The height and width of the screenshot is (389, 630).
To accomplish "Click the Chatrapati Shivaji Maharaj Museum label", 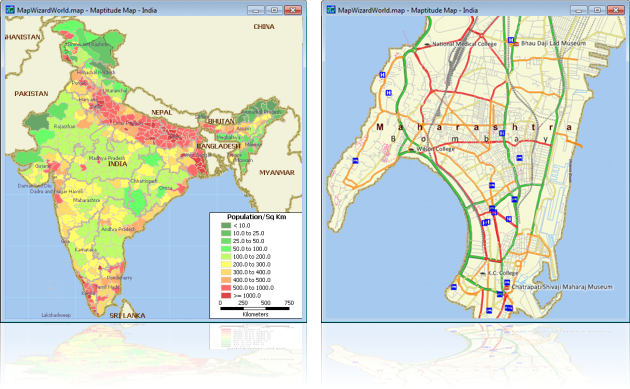I will 562,287.
